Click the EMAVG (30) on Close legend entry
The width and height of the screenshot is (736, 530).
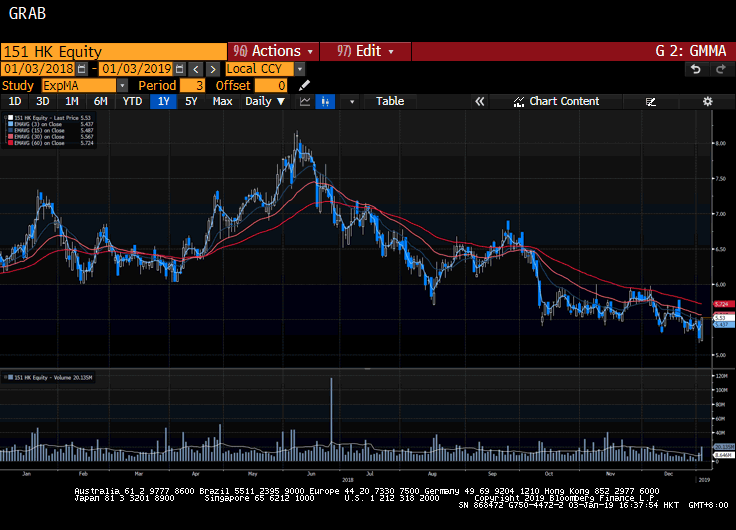[x=49, y=137]
